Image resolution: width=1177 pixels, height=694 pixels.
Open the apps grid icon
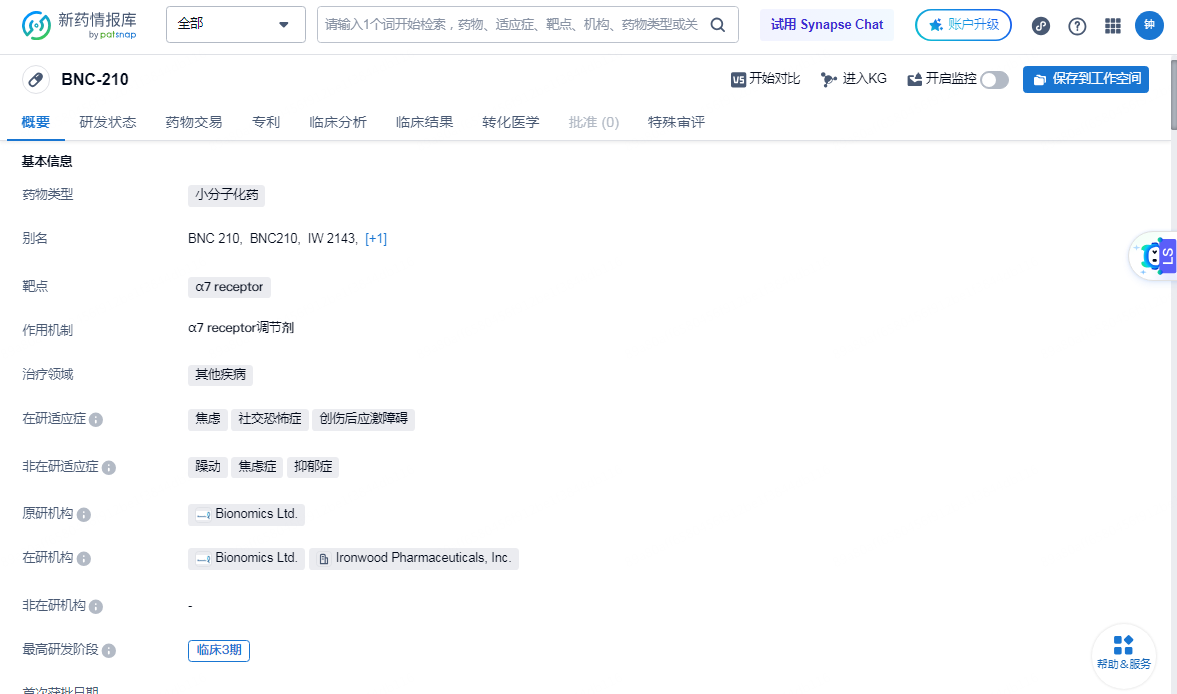(1112, 26)
